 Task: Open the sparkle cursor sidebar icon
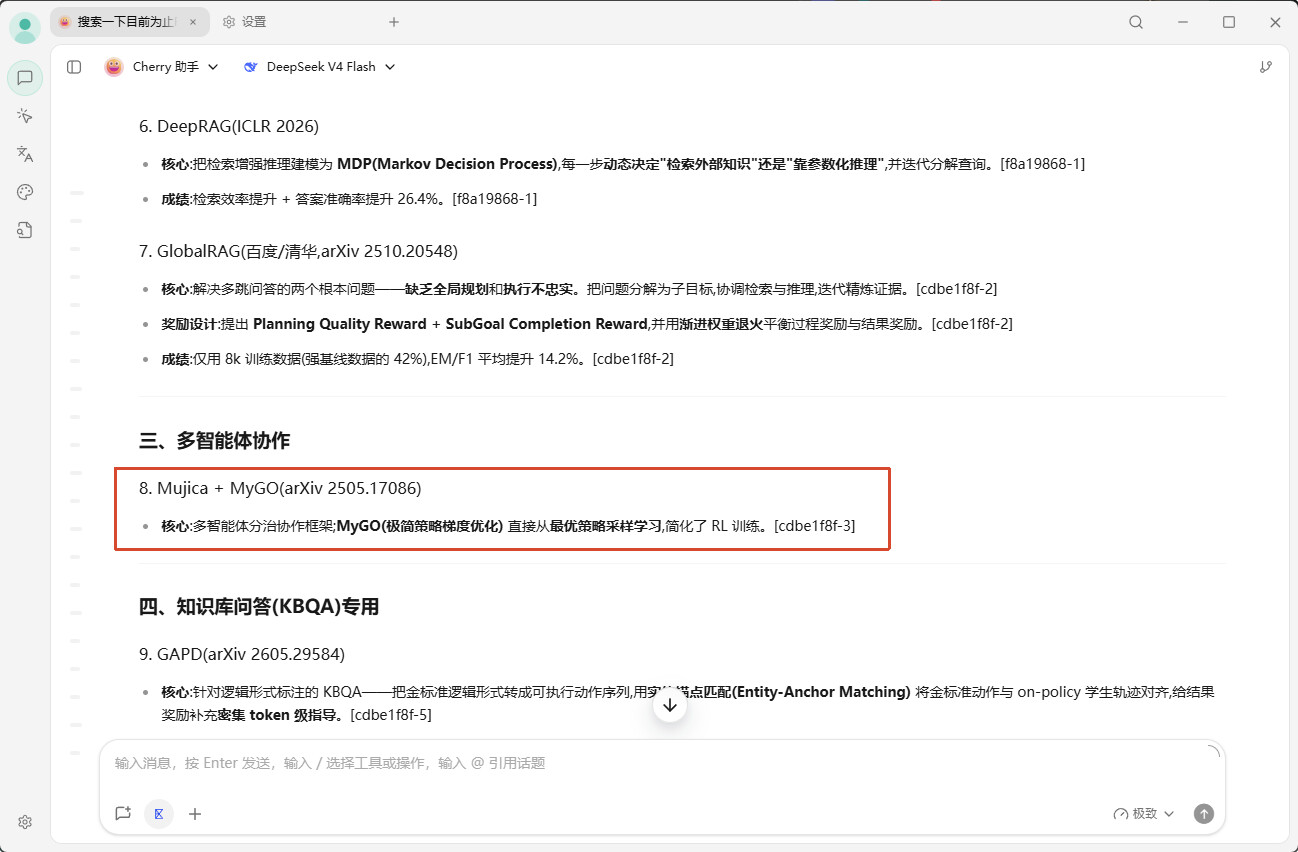click(x=25, y=116)
